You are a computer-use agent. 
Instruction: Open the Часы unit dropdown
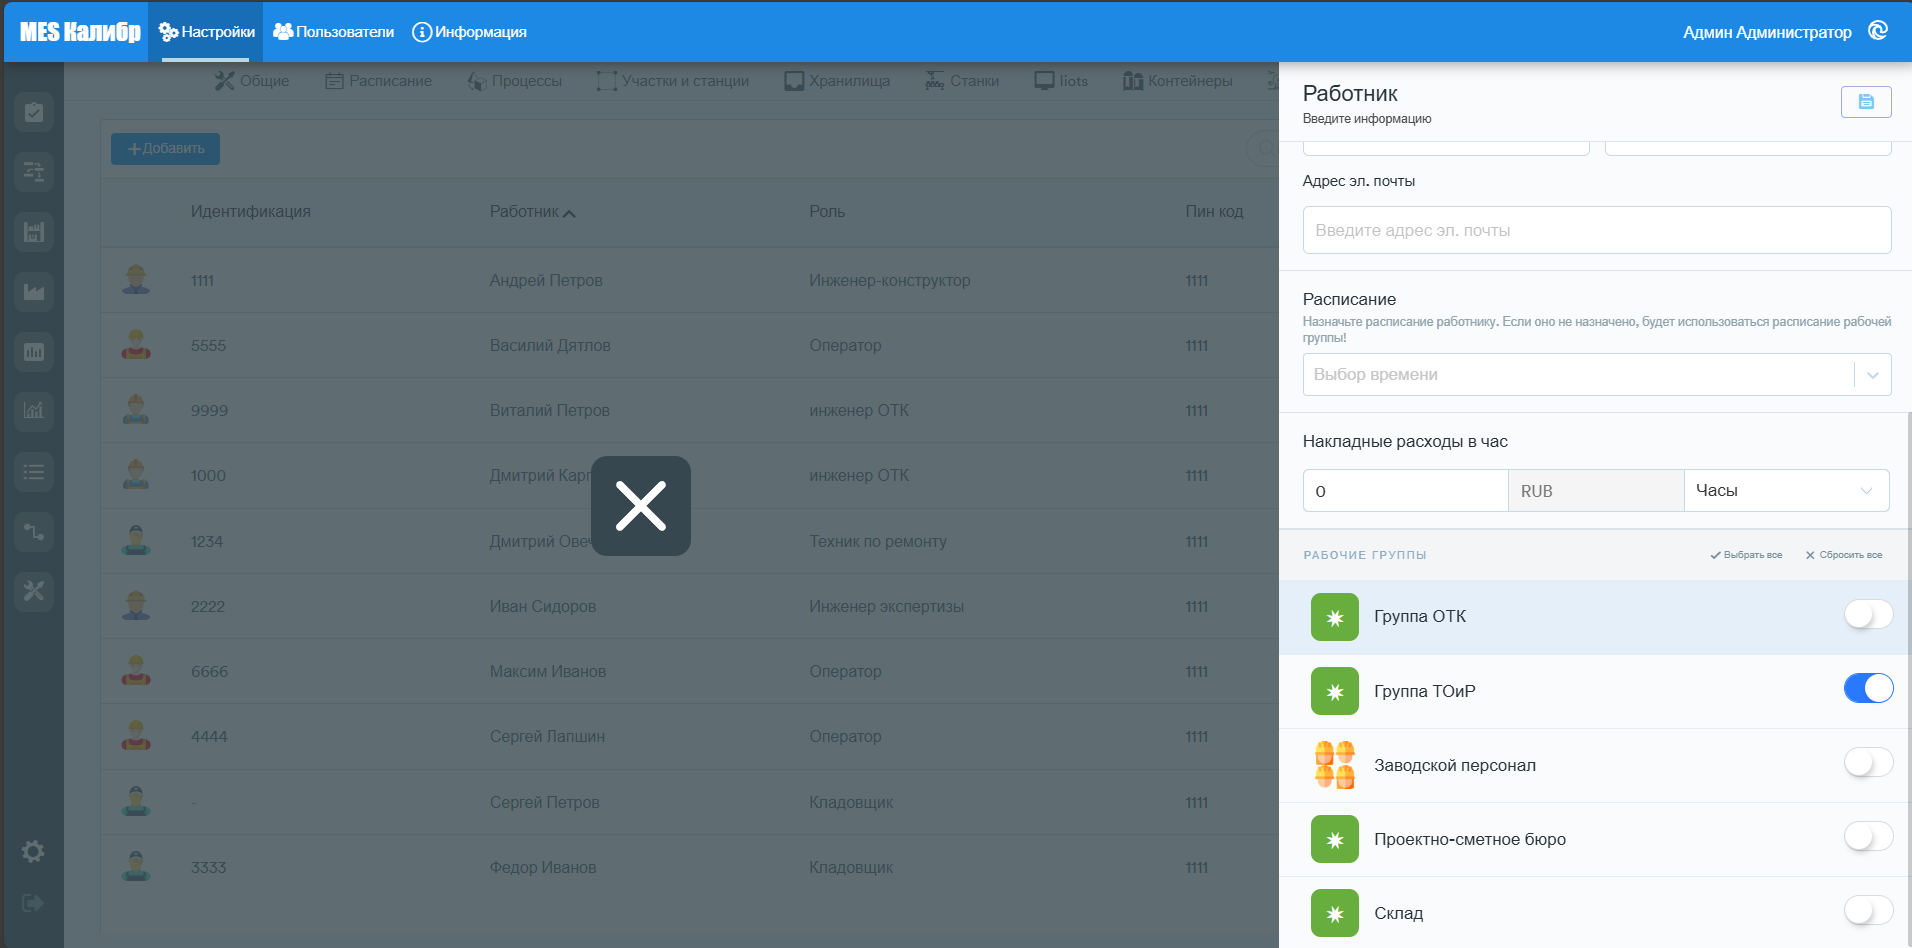point(1786,490)
